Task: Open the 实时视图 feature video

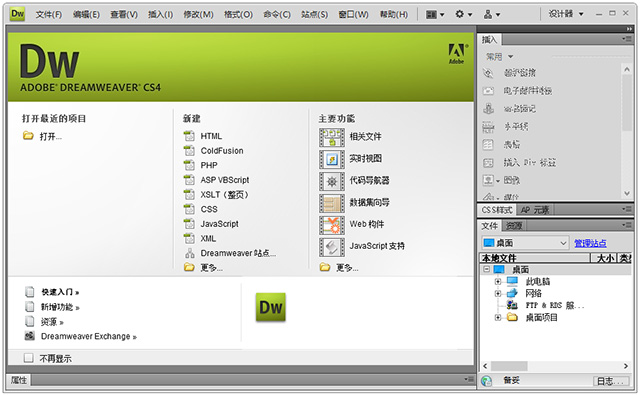Action: (x=365, y=158)
